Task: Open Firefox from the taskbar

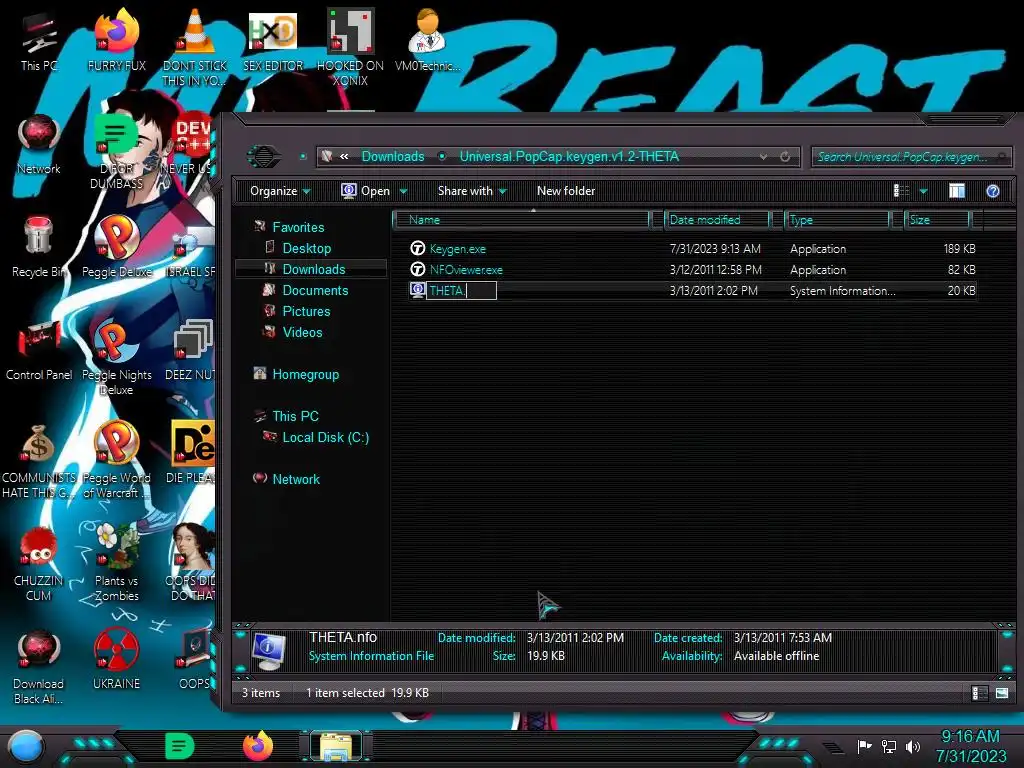Action: (258, 746)
